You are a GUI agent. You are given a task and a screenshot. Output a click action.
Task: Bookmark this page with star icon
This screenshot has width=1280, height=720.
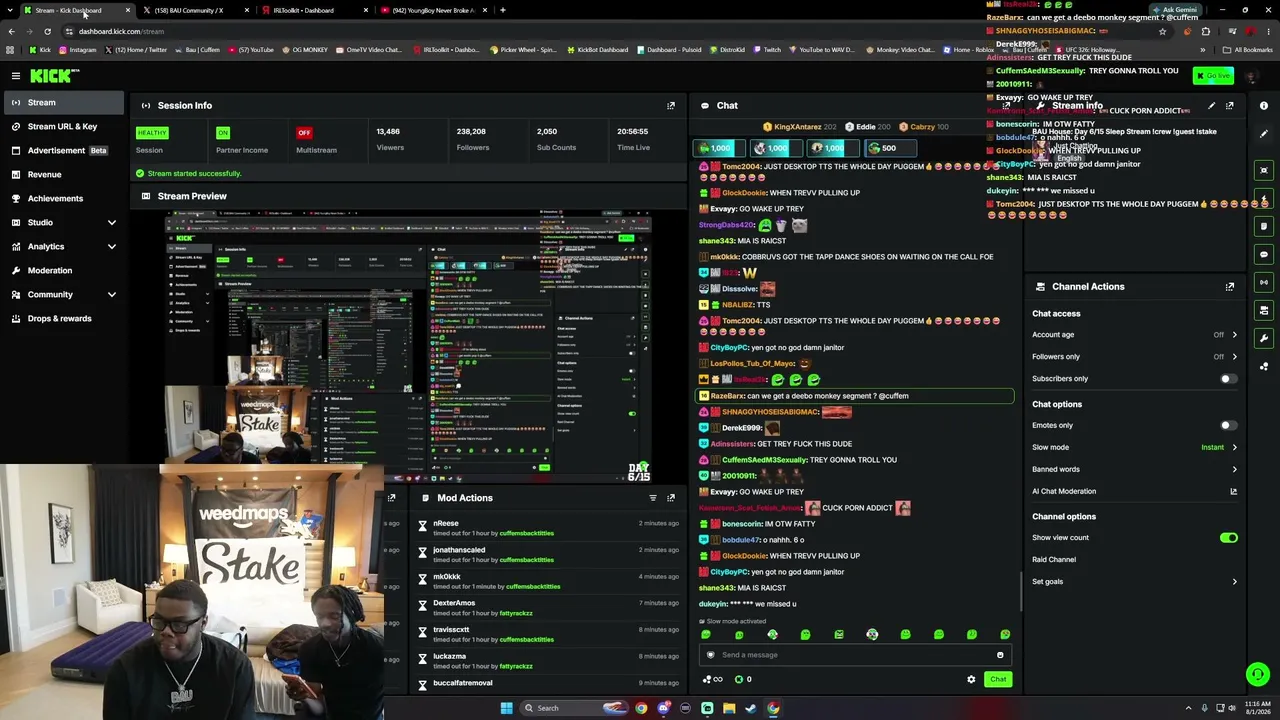coord(1162,31)
